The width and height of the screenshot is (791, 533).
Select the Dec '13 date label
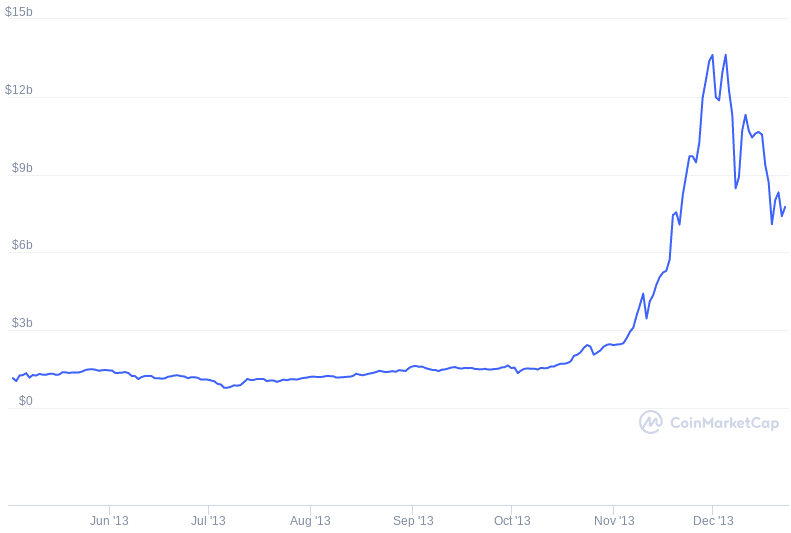[x=713, y=521]
